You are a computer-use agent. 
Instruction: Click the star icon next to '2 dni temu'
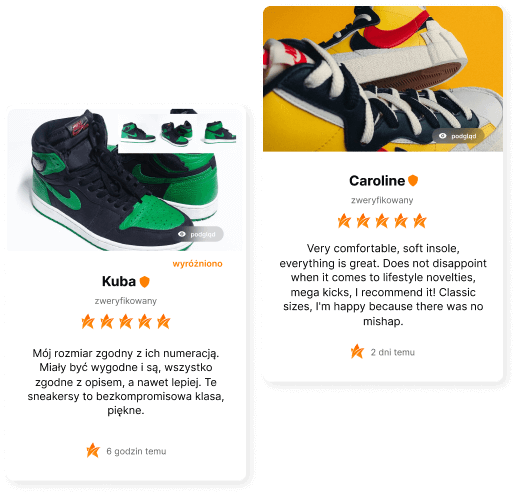[x=357, y=352]
